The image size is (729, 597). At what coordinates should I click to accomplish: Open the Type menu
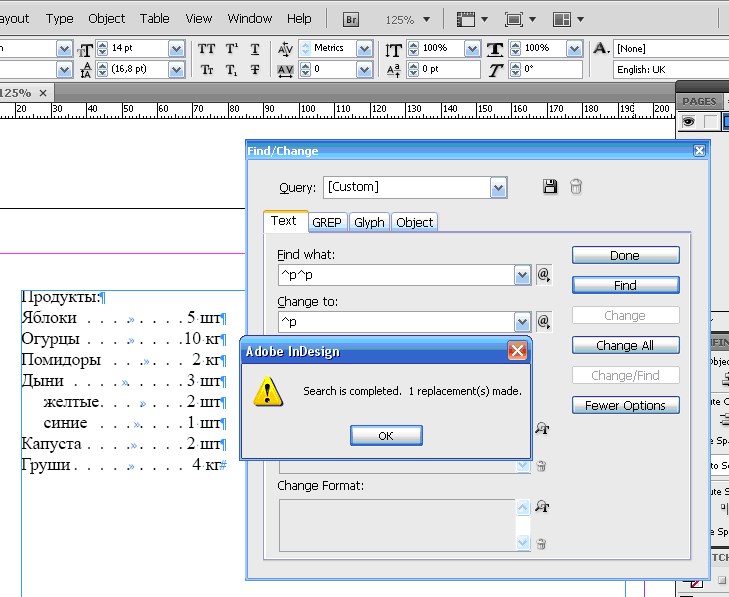click(x=60, y=19)
